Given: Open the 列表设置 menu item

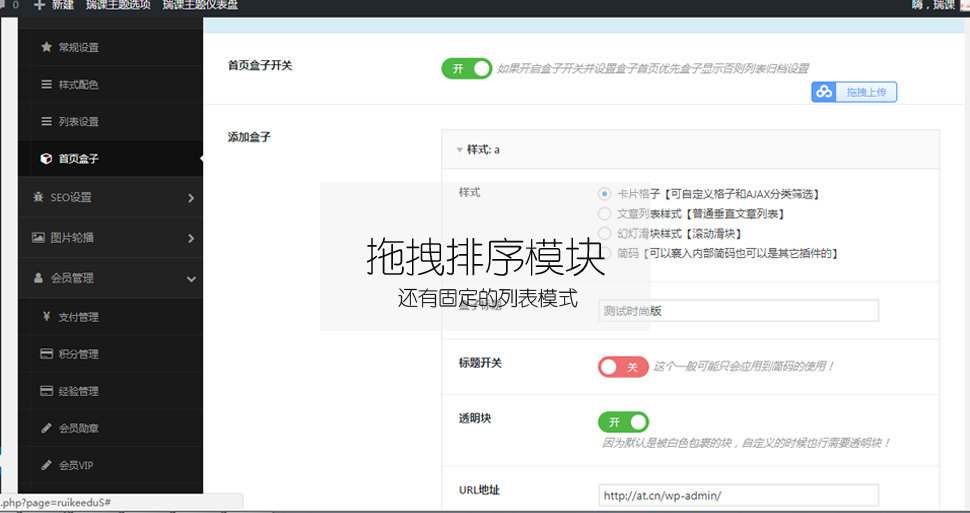Looking at the screenshot, I should click(78, 122).
